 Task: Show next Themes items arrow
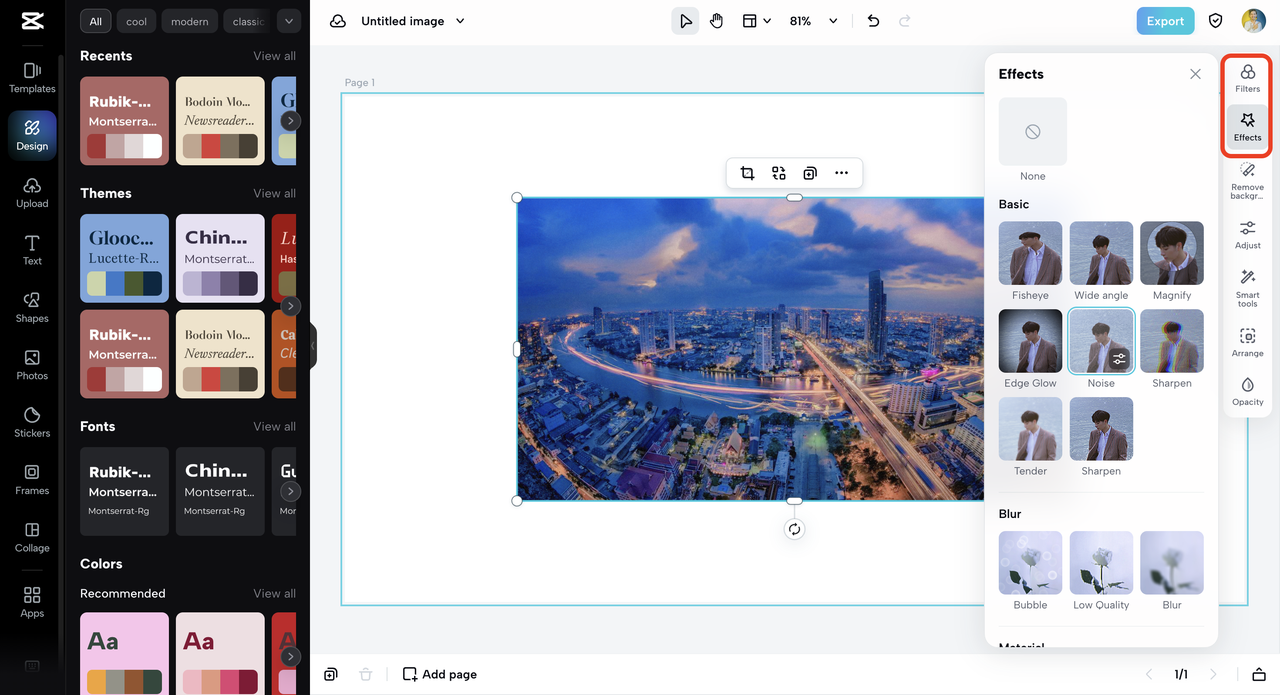pyautogui.click(x=290, y=306)
